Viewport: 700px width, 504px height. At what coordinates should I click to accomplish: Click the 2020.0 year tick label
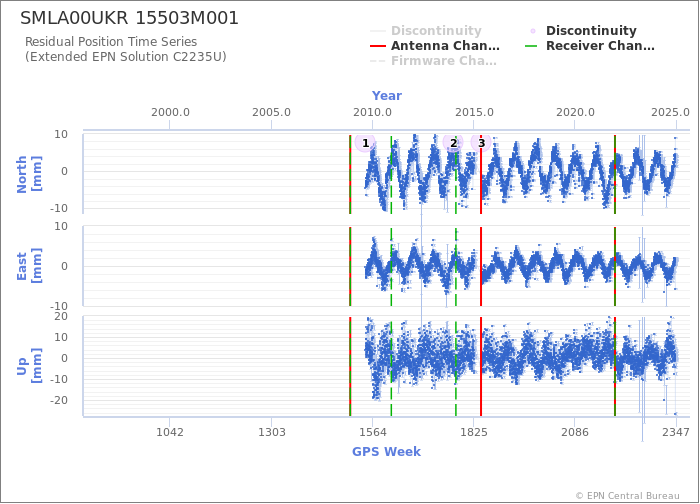click(x=575, y=112)
